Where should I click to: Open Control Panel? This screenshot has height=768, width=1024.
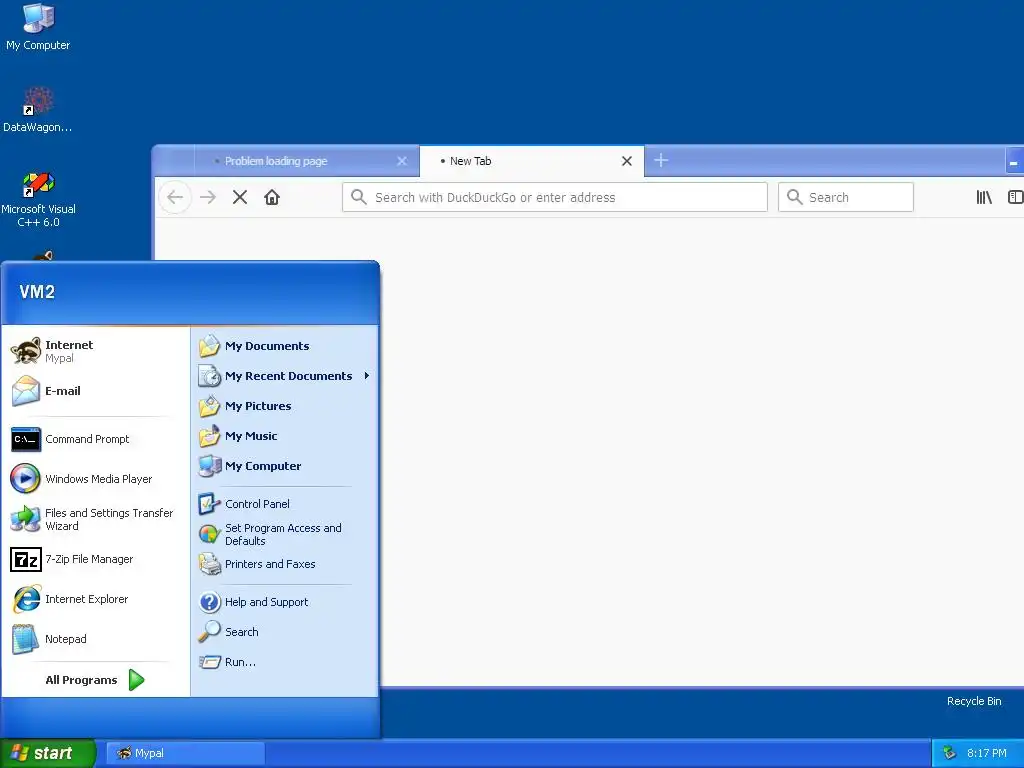tap(285, 504)
